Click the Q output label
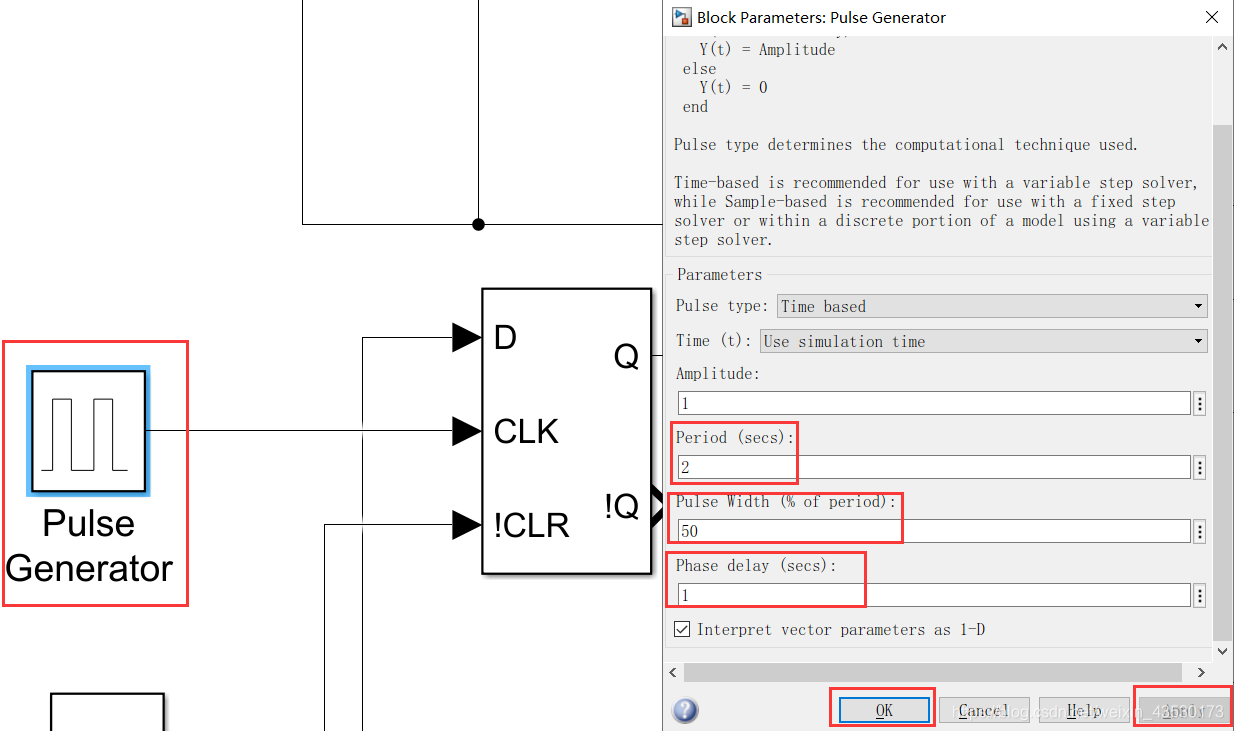Image resolution: width=1234 pixels, height=731 pixels. coord(626,356)
